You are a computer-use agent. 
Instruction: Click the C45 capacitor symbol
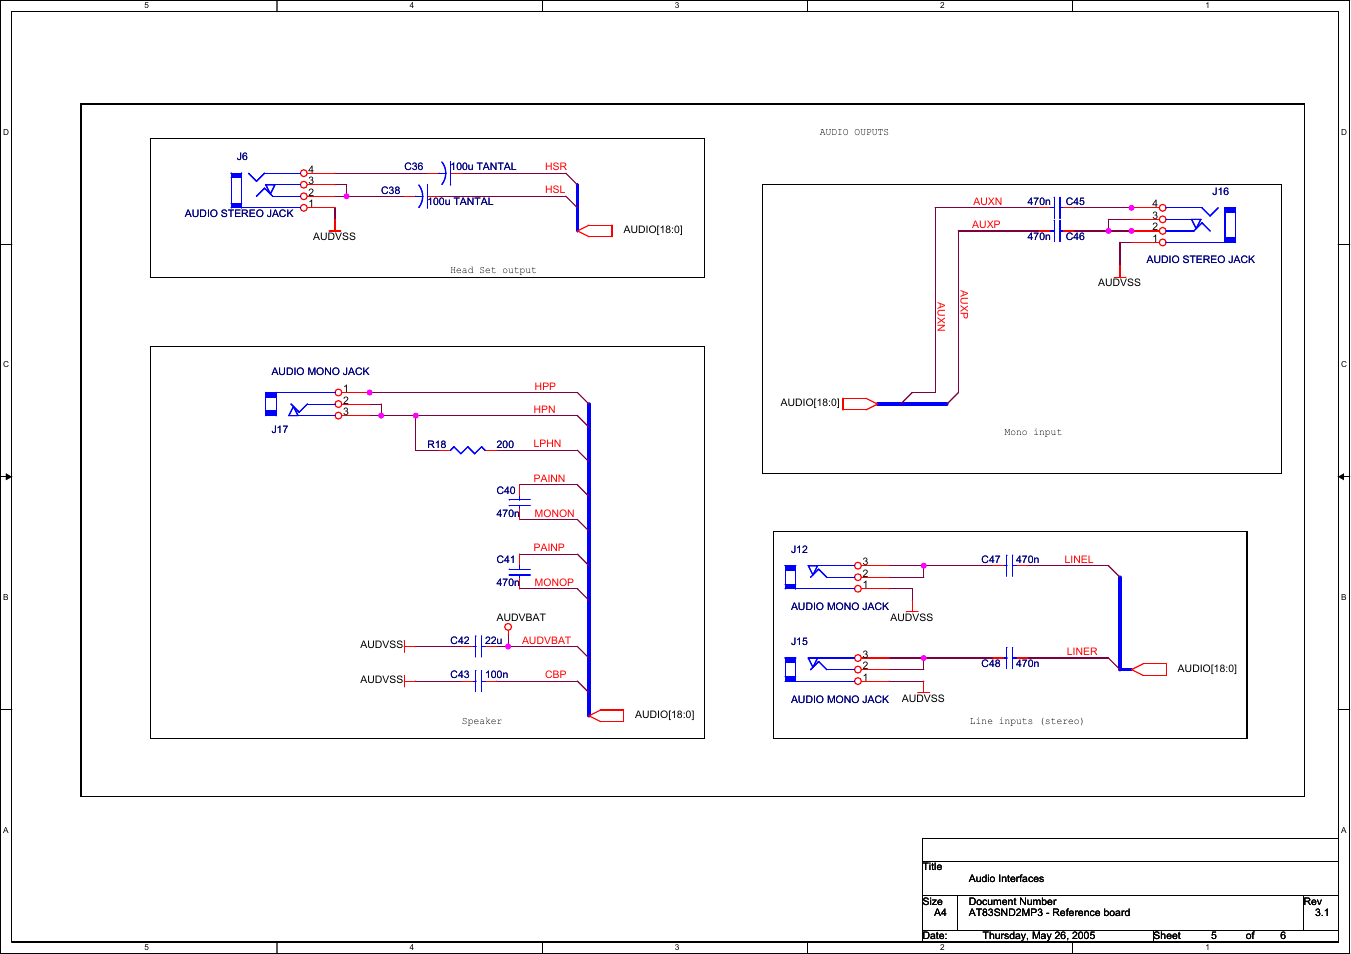(x=1058, y=208)
